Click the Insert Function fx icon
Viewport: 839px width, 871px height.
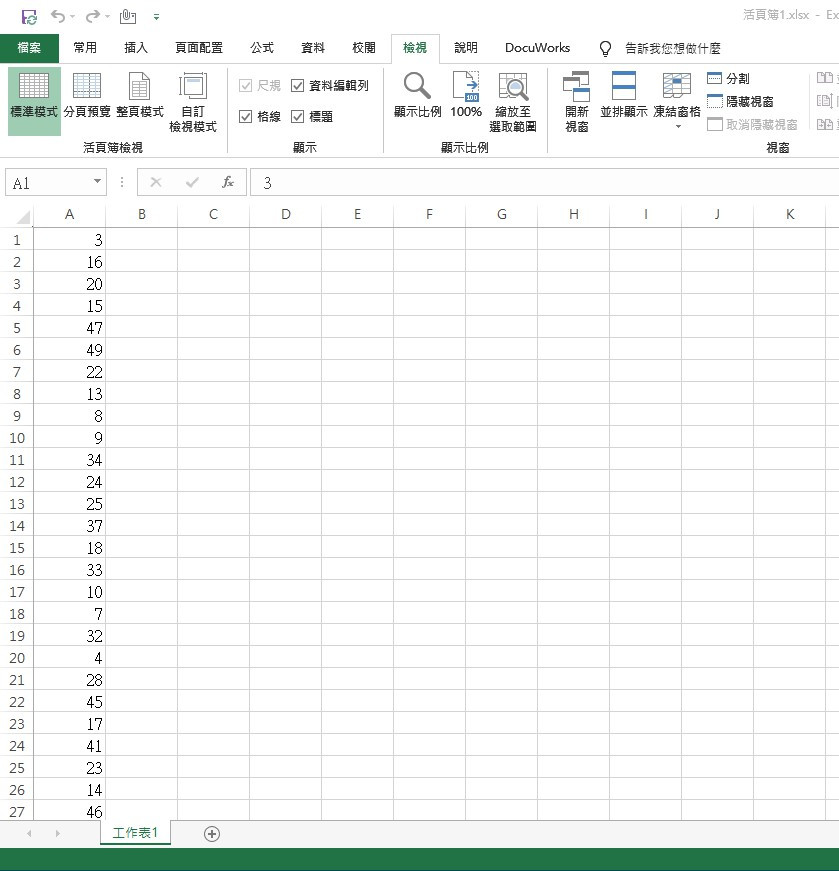[228, 182]
